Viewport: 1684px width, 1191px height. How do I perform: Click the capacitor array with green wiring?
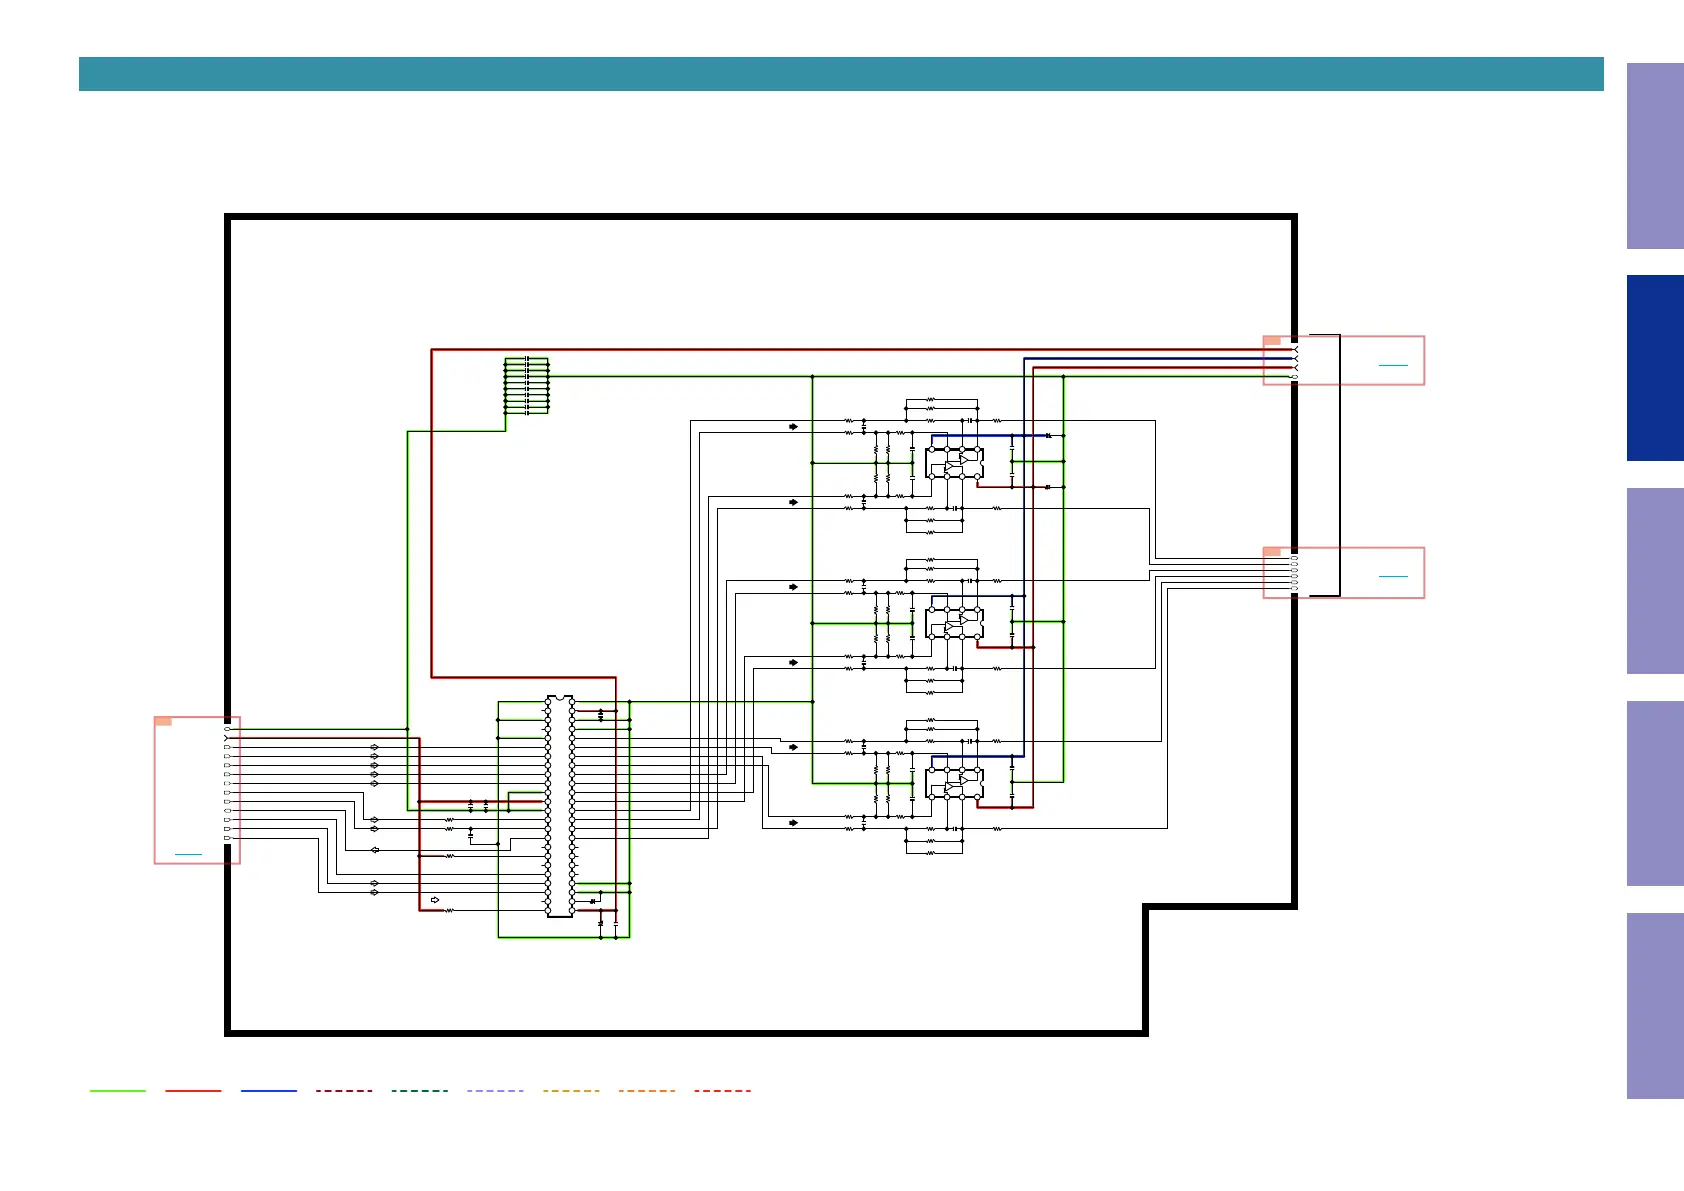pos(527,386)
